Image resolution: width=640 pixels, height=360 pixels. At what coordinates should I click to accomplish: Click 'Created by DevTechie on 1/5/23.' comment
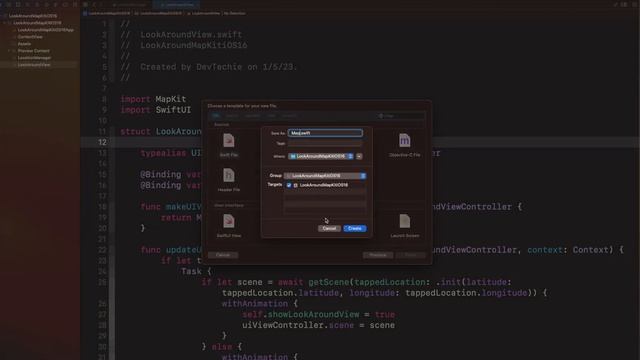pos(219,67)
